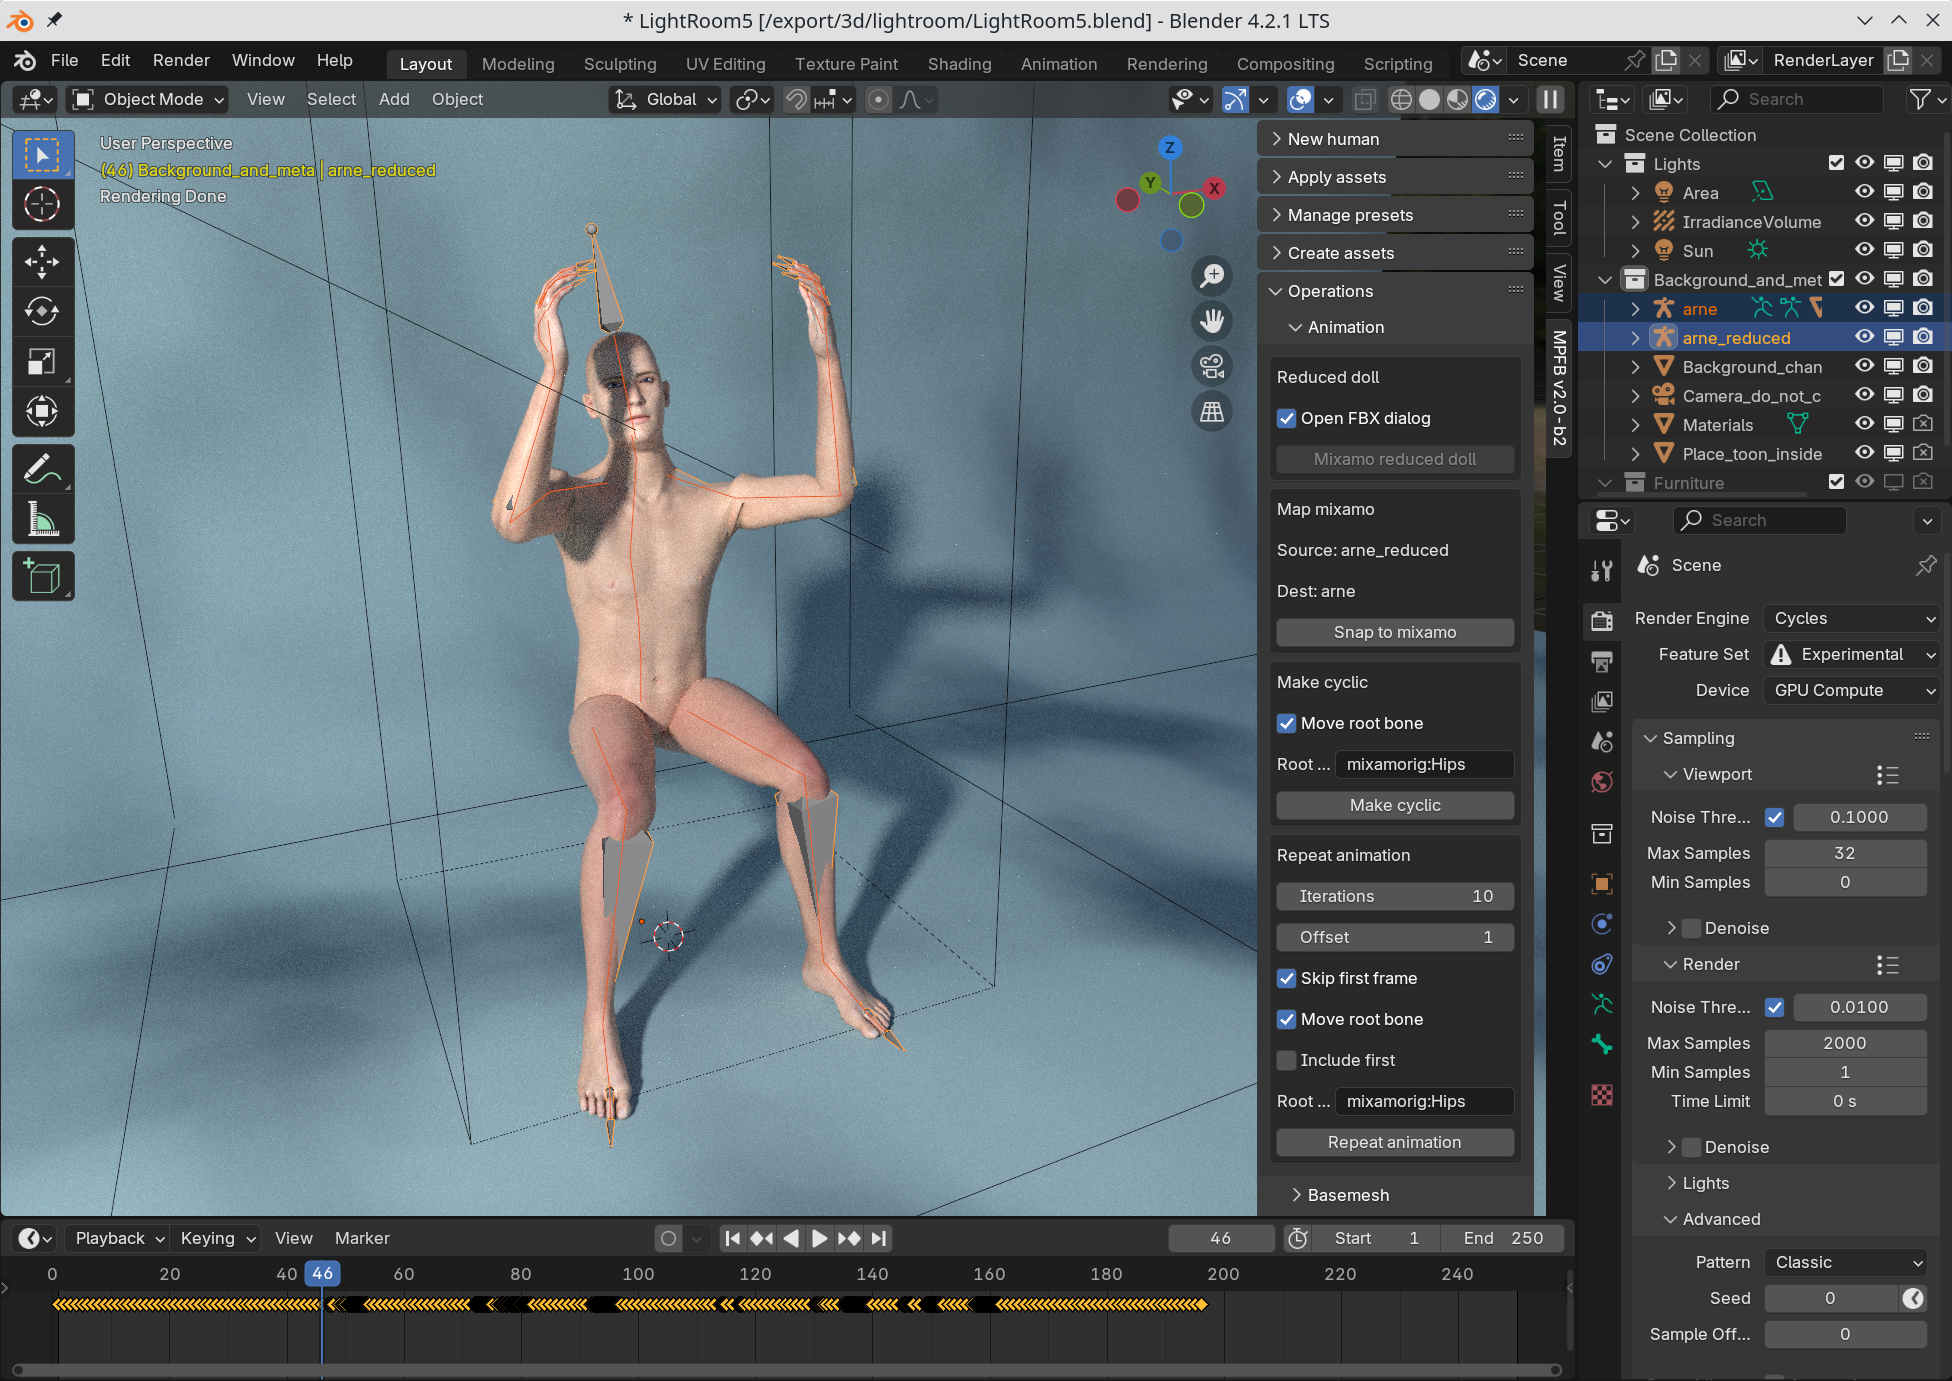Hide arne_reduced in viewport
Screen dimensions: 1952x1381
point(1865,337)
